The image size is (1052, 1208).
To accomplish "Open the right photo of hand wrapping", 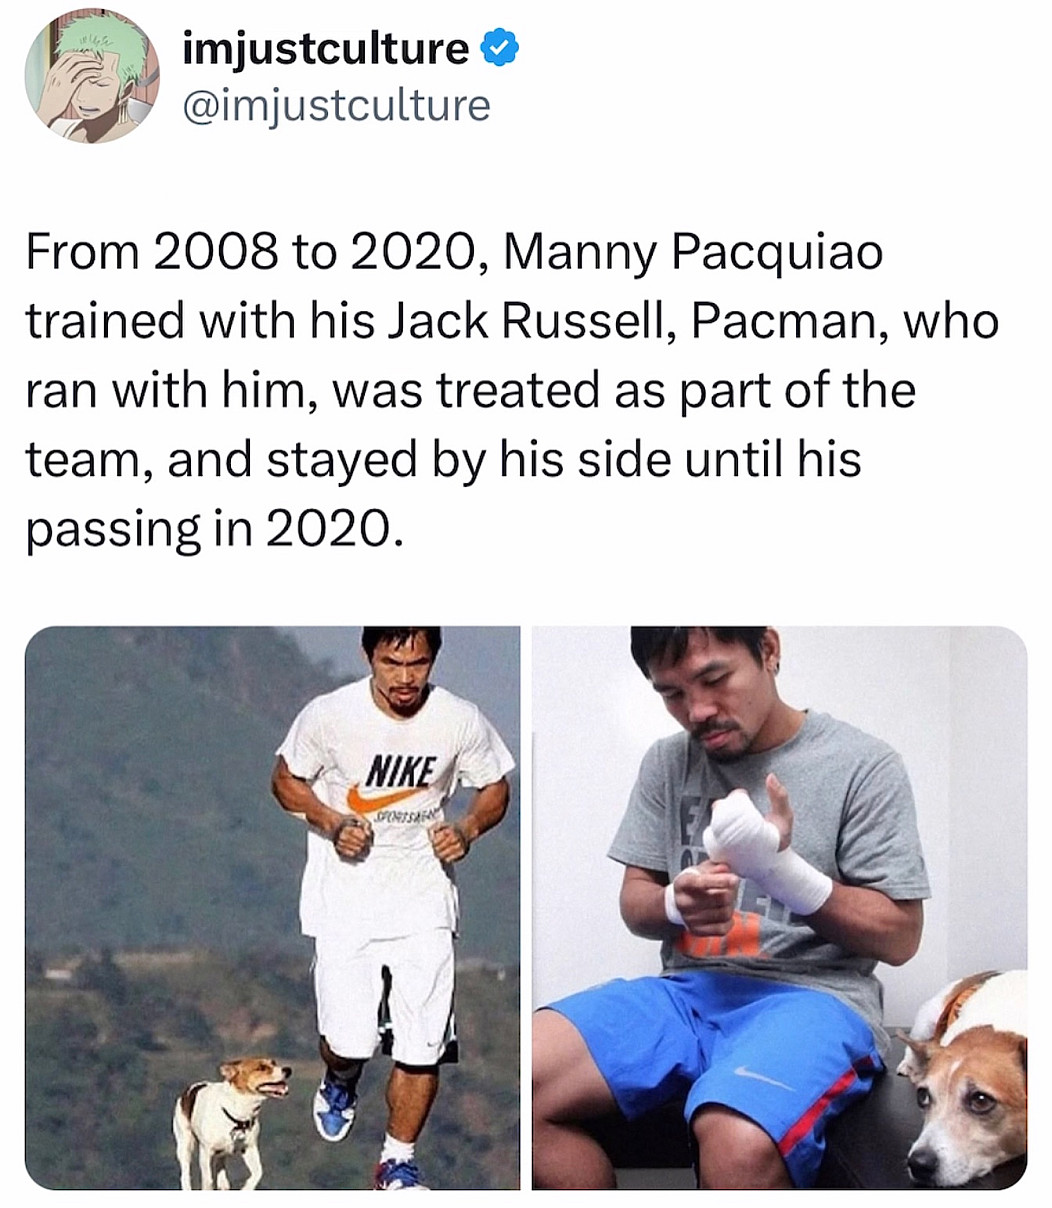I will [779, 906].
